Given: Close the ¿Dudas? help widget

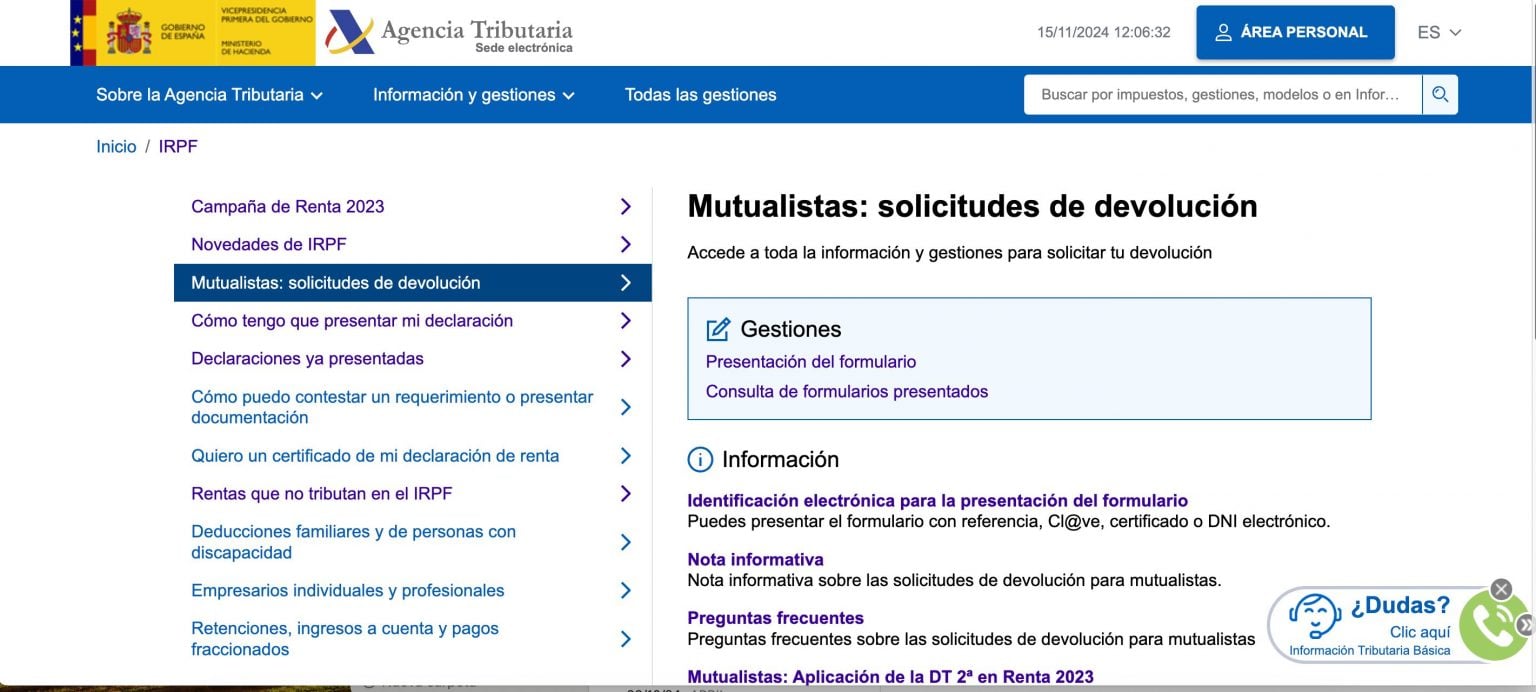Looking at the screenshot, I should 1501,589.
